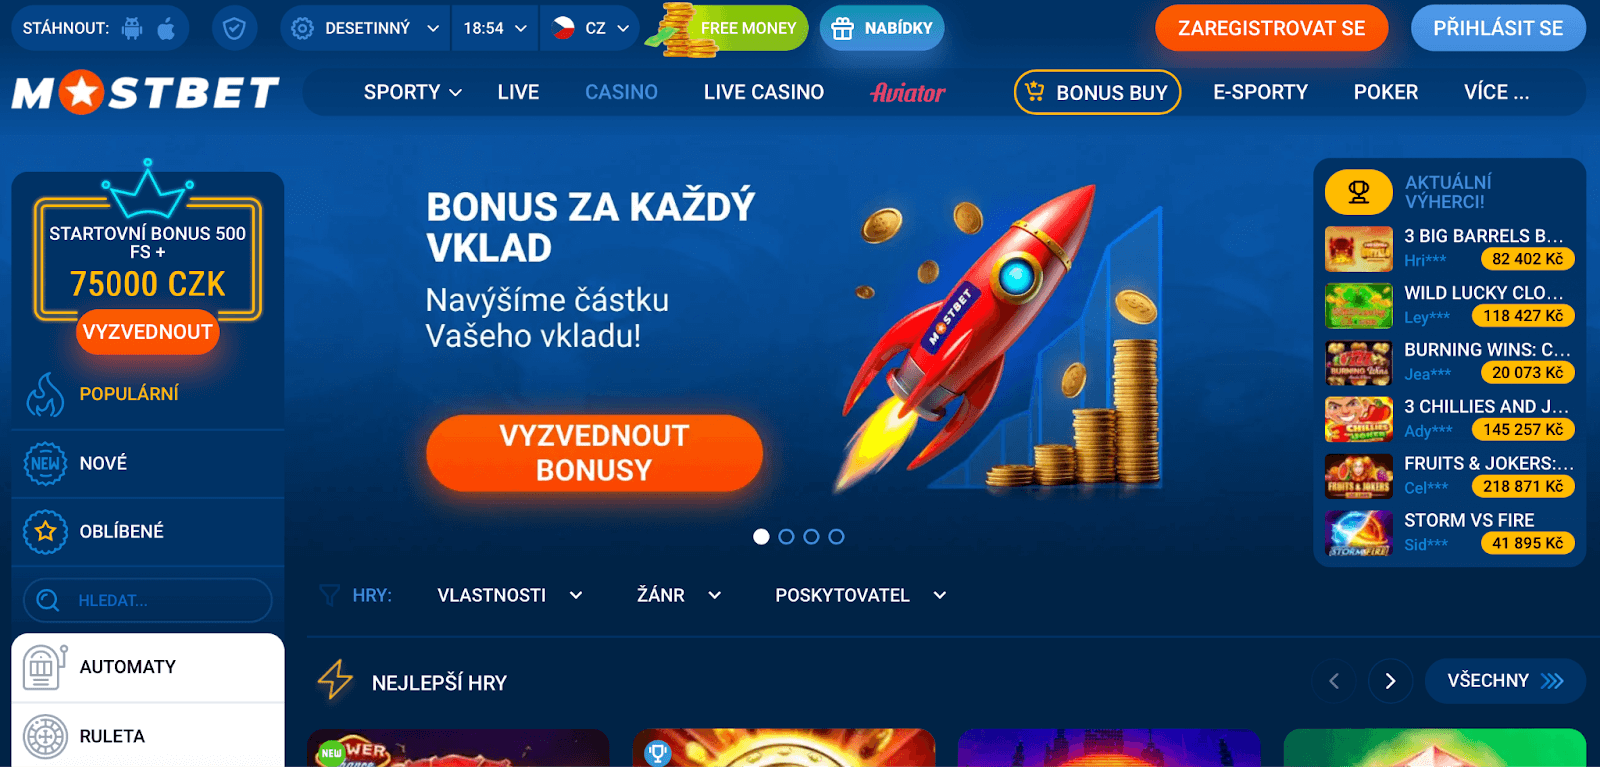Click the Zaregistrovat se button

1271,28
